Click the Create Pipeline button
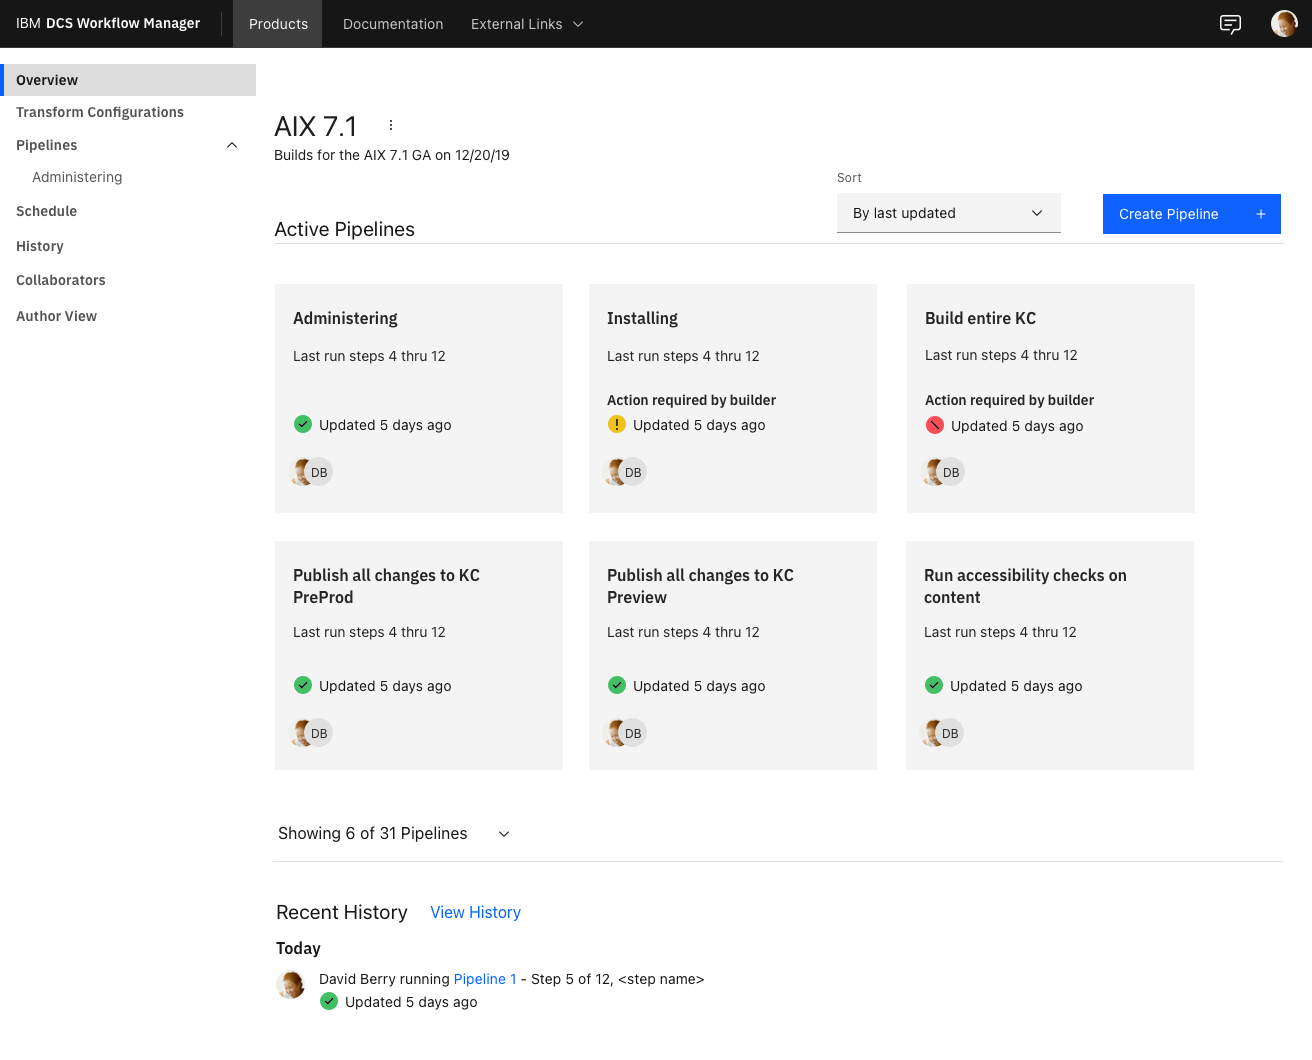The height and width of the screenshot is (1060, 1312). click(x=1192, y=214)
